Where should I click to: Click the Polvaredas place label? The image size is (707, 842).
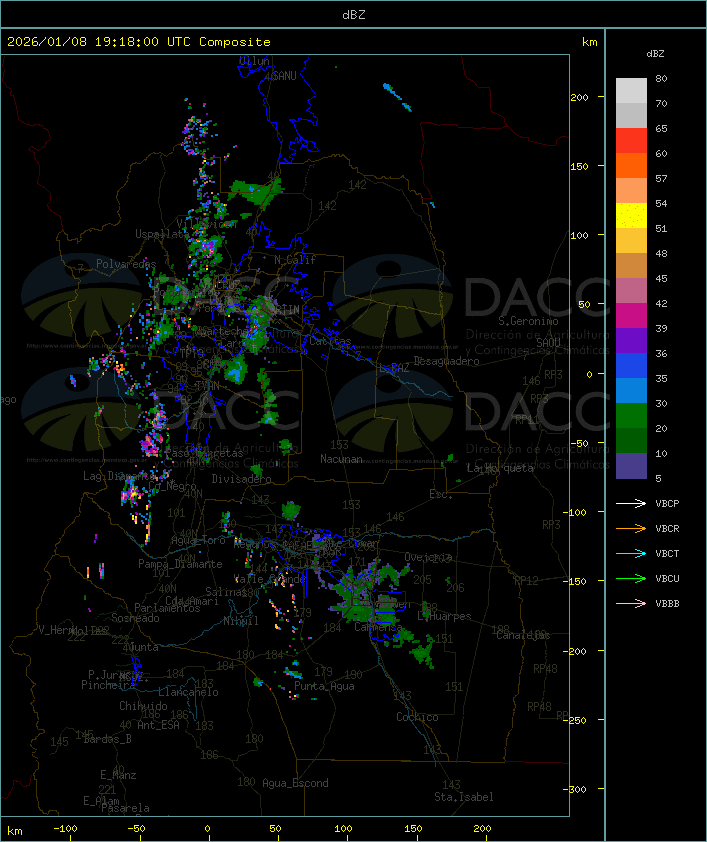click(125, 264)
